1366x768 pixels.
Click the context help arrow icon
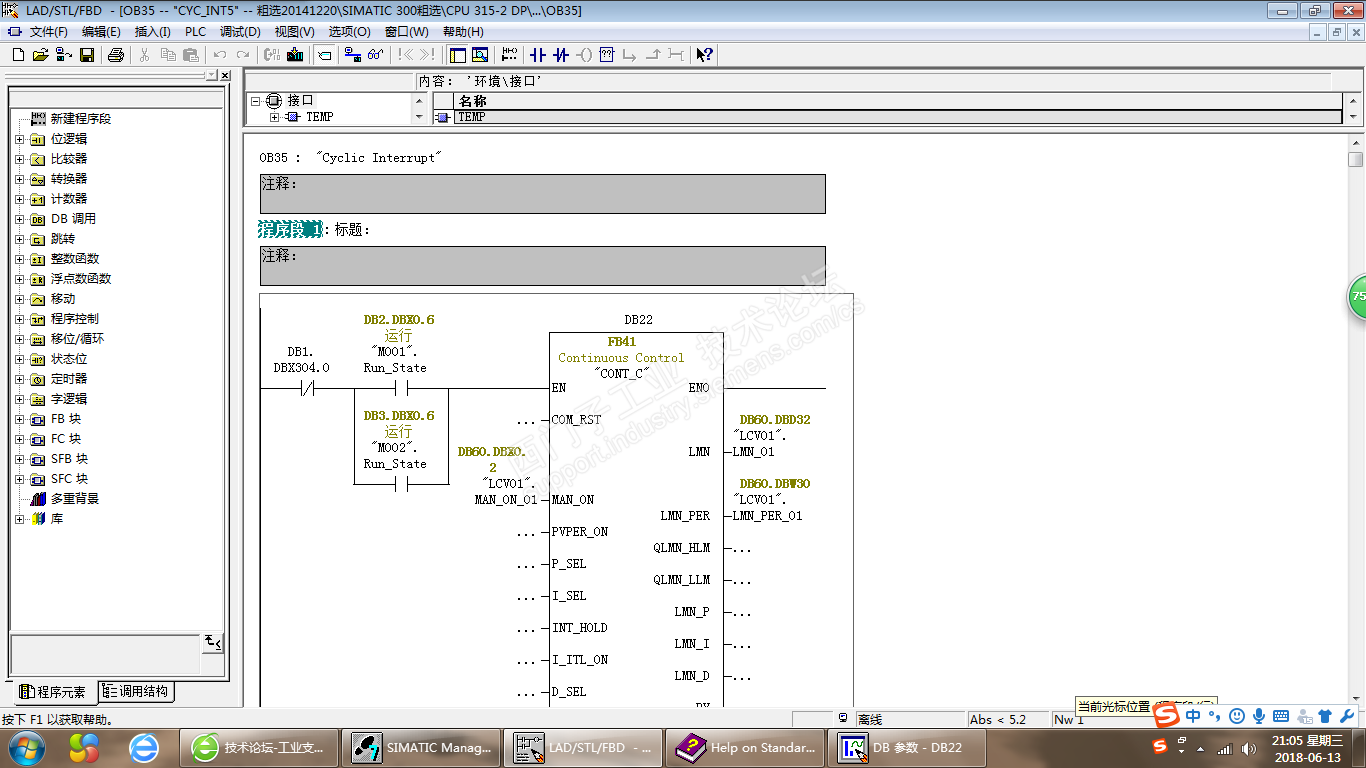(x=704, y=55)
